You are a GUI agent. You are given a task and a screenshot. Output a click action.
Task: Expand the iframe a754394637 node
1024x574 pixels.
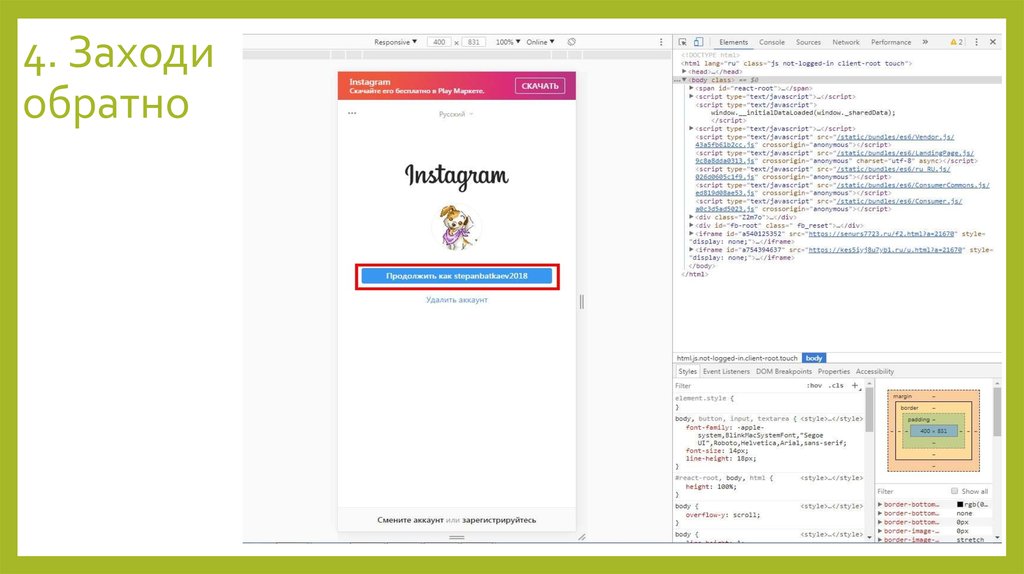pyautogui.click(x=691, y=249)
